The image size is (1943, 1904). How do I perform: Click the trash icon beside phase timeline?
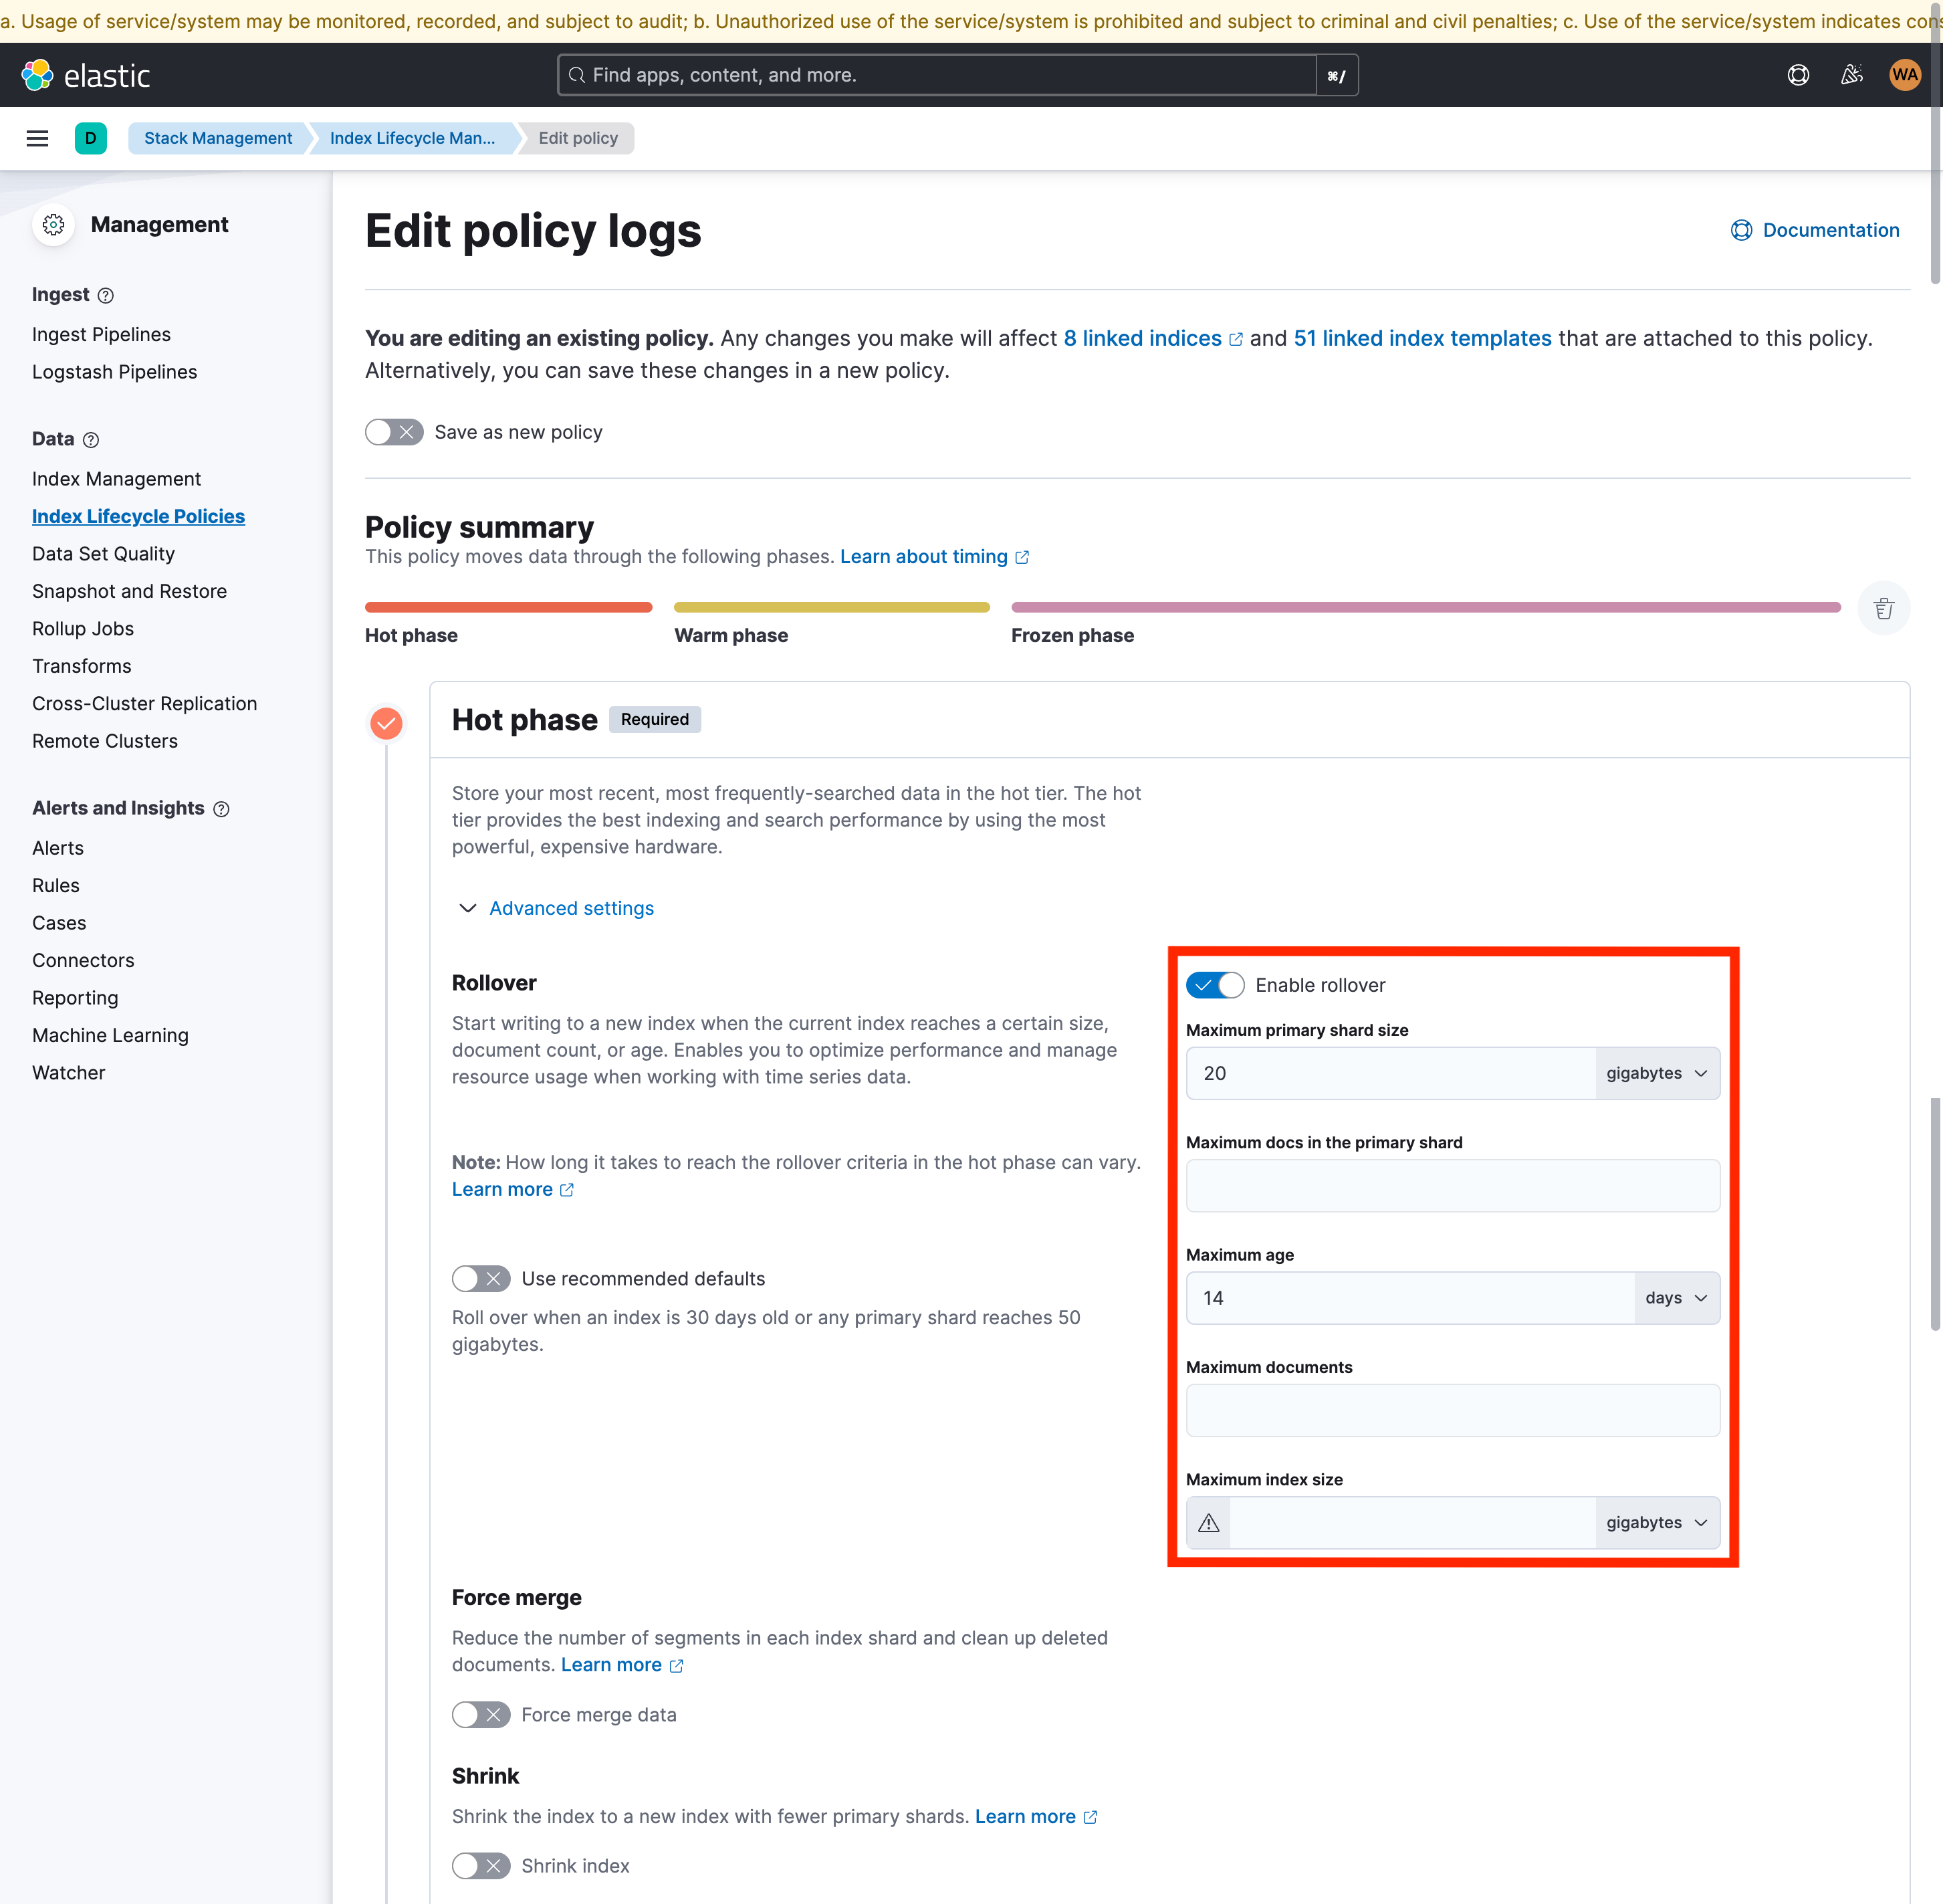point(1883,608)
